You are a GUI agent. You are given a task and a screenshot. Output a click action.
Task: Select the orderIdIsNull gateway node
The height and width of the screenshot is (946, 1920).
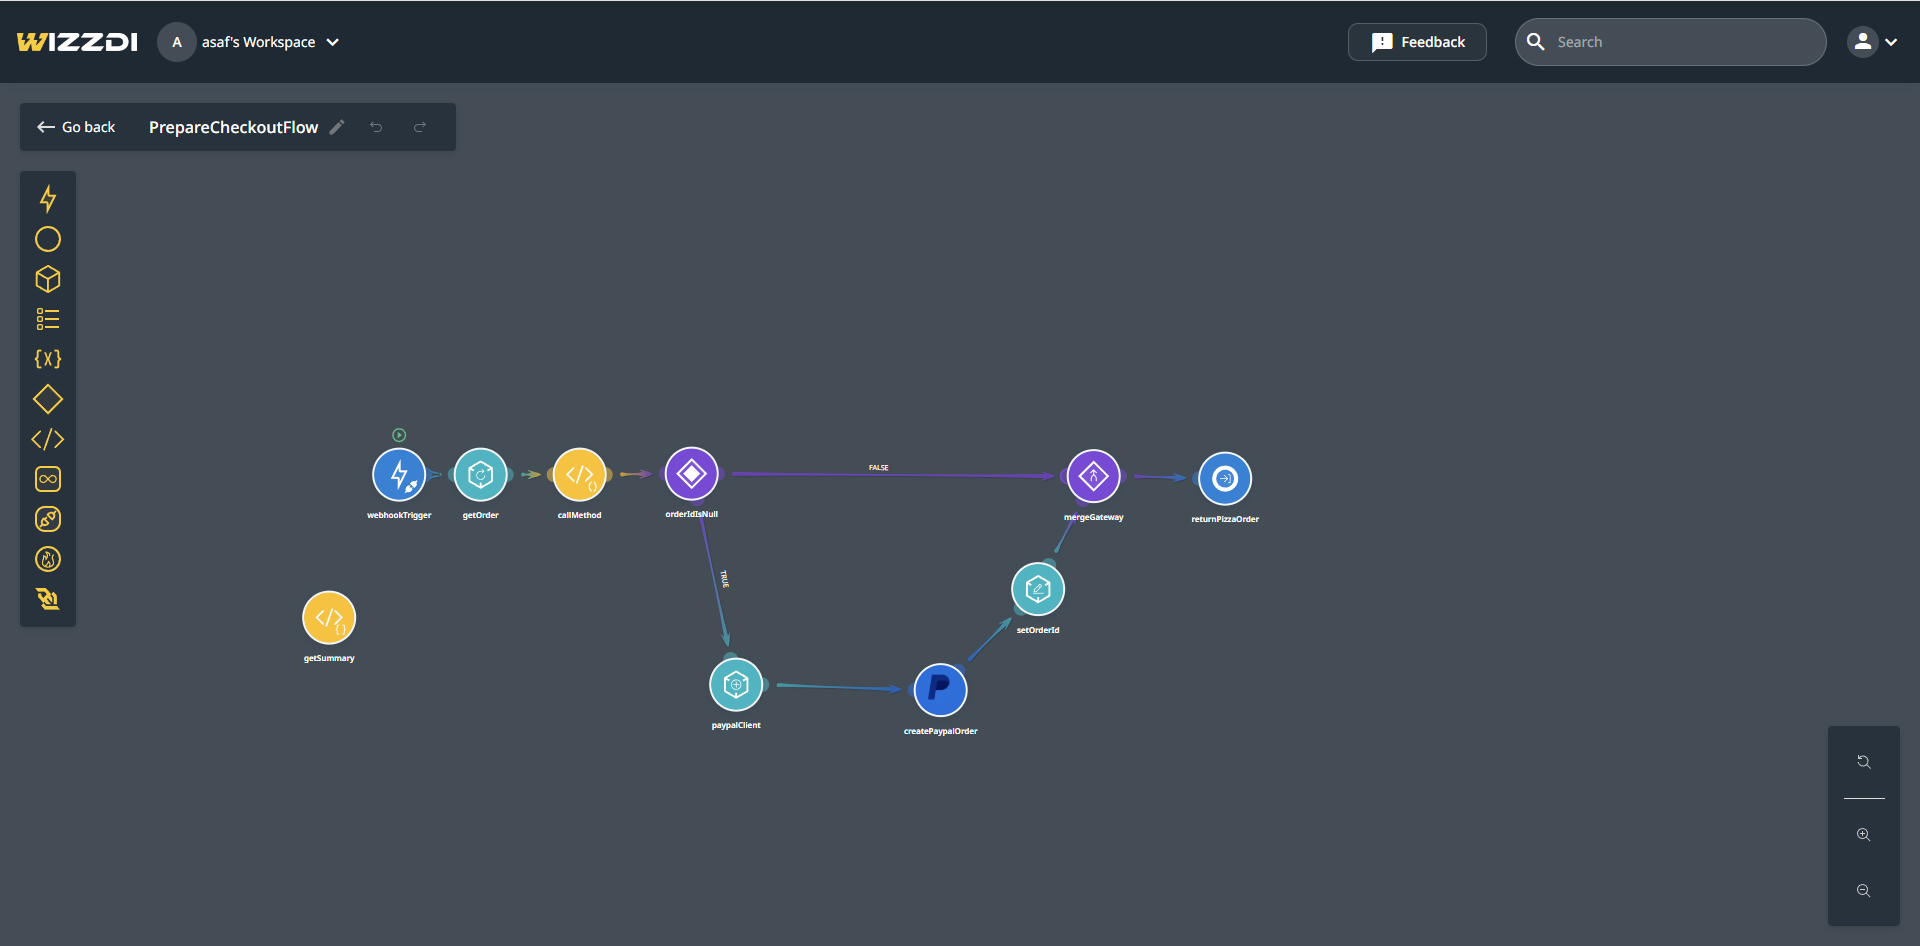691,474
